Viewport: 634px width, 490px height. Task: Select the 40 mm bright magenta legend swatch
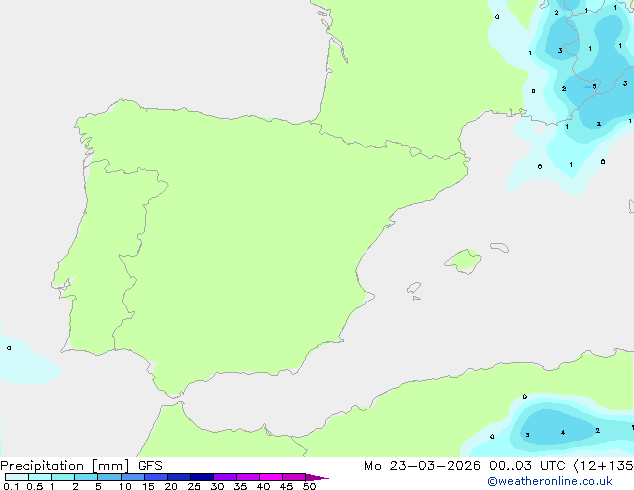(271, 477)
